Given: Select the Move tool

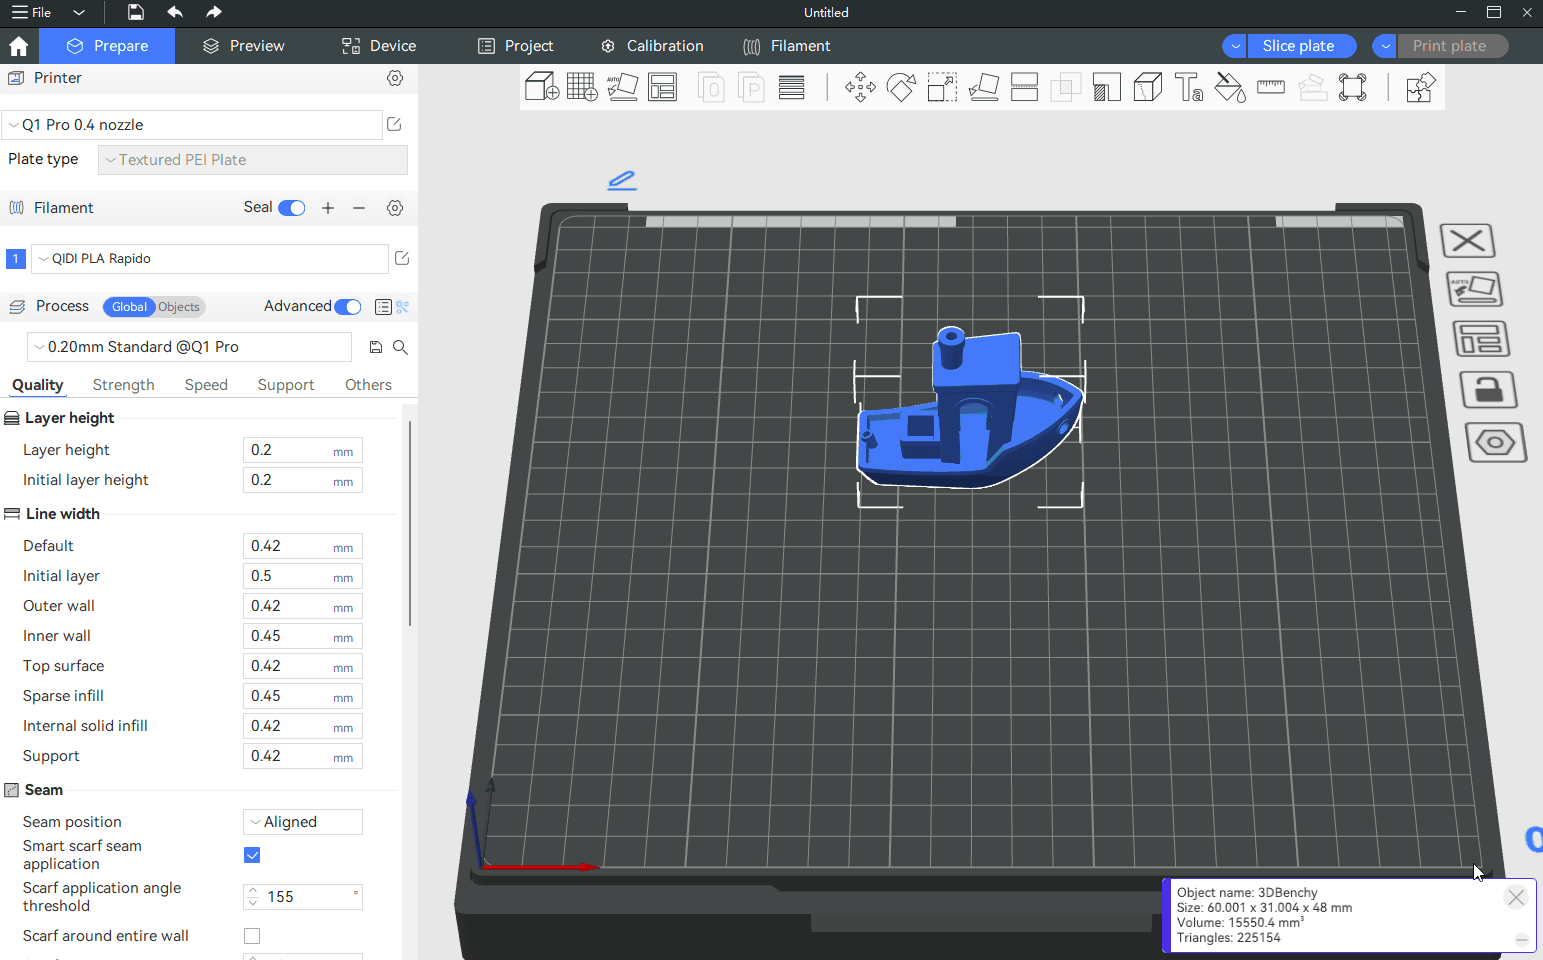Looking at the screenshot, I should (860, 88).
